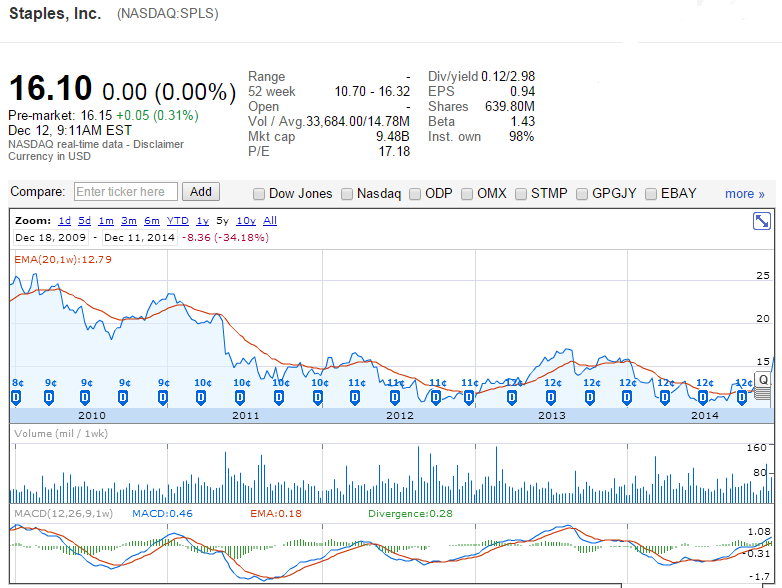Click the 52 week range 10.70 - 16.32
The height and width of the screenshot is (588, 782).
coord(372,92)
